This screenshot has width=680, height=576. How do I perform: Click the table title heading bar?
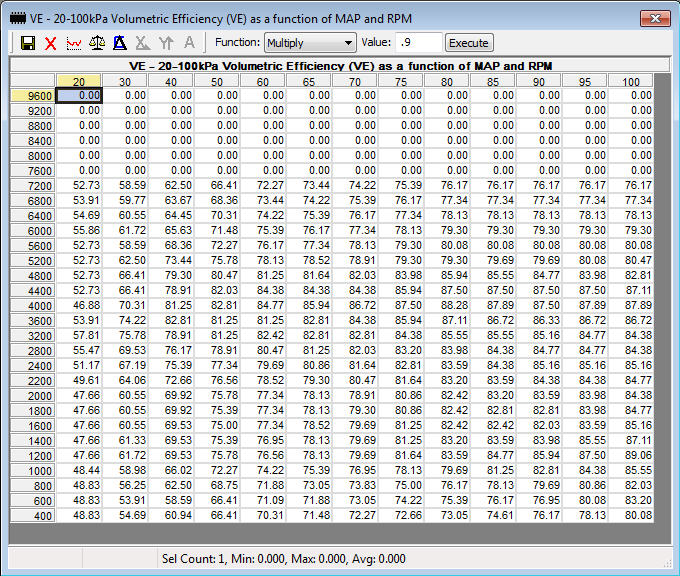pos(340,65)
